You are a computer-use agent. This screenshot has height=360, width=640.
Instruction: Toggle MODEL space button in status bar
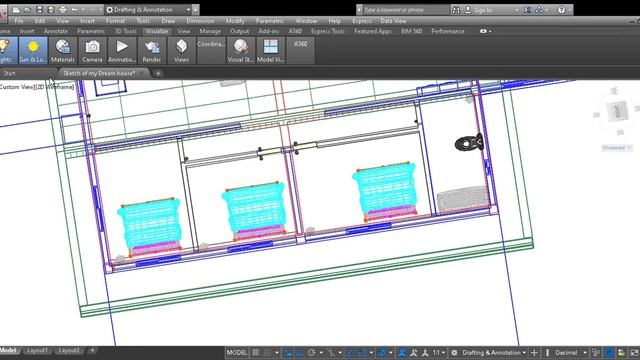tap(236, 353)
